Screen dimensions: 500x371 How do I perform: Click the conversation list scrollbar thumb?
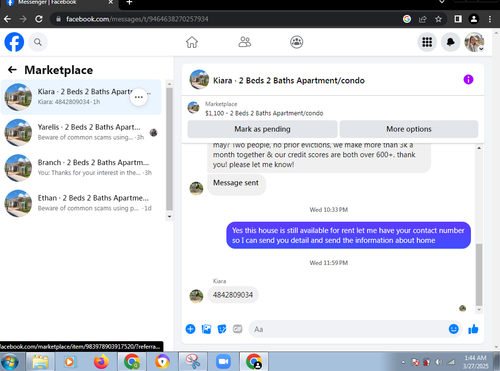(x=169, y=149)
